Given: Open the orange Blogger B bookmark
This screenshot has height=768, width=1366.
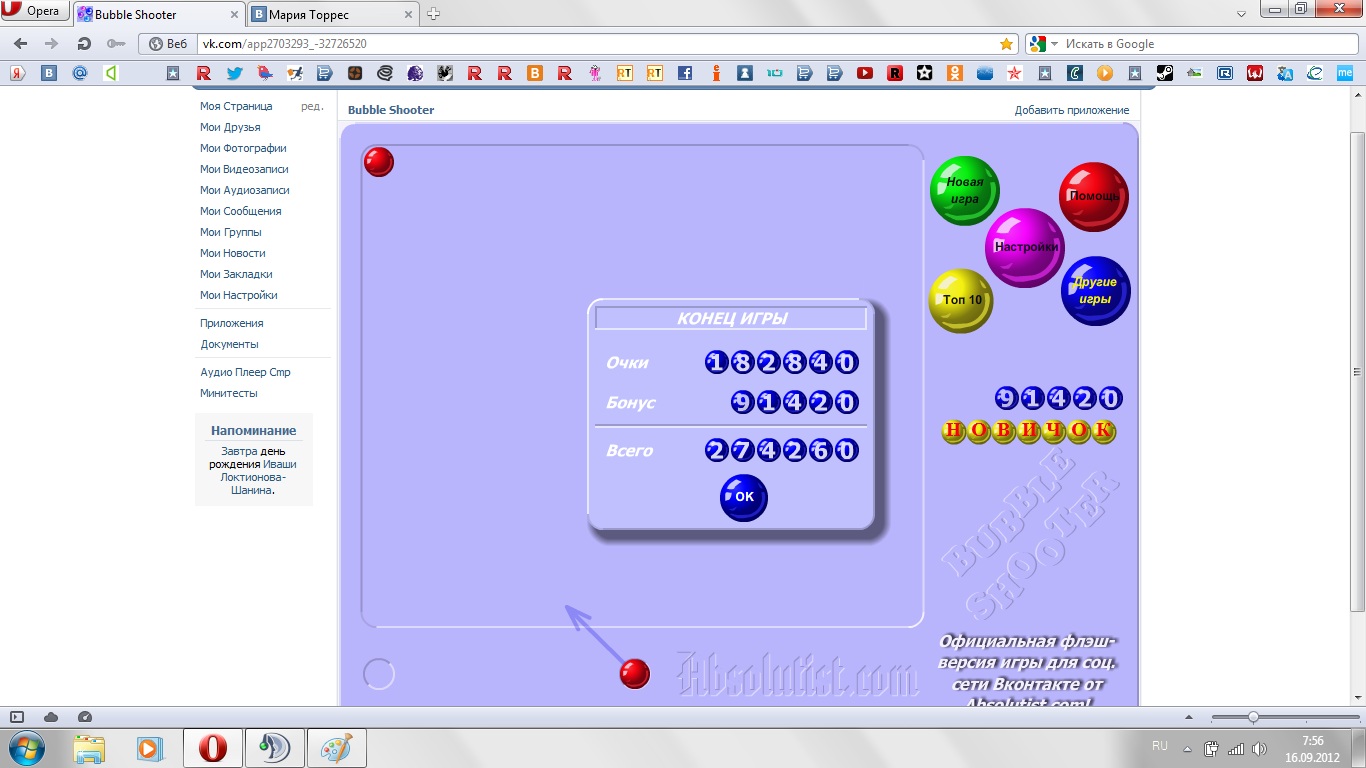Looking at the screenshot, I should [535, 73].
